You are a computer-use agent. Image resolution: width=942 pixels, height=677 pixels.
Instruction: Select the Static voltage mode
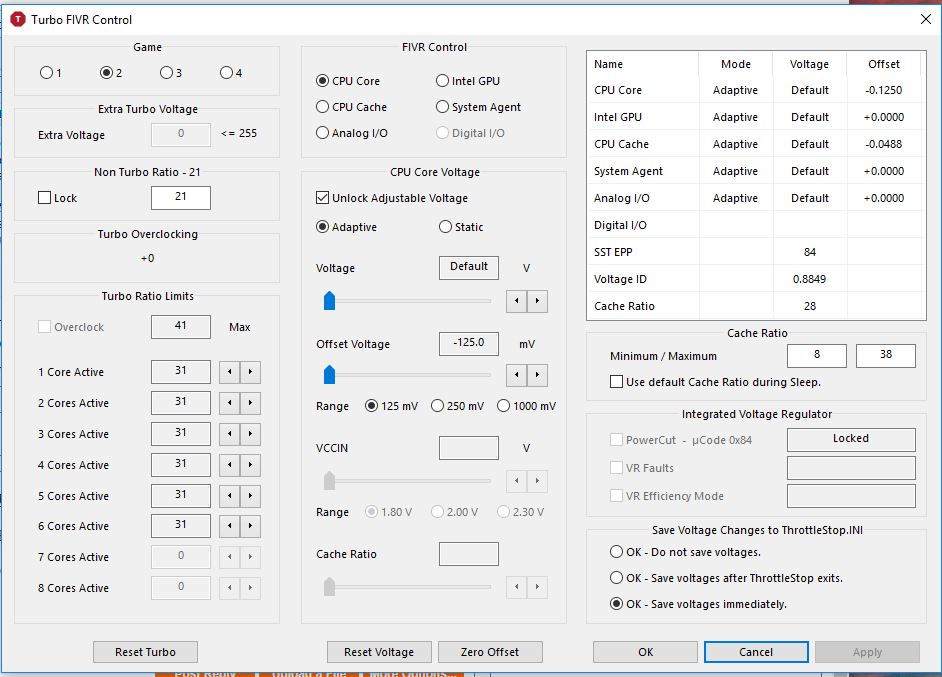(445, 227)
